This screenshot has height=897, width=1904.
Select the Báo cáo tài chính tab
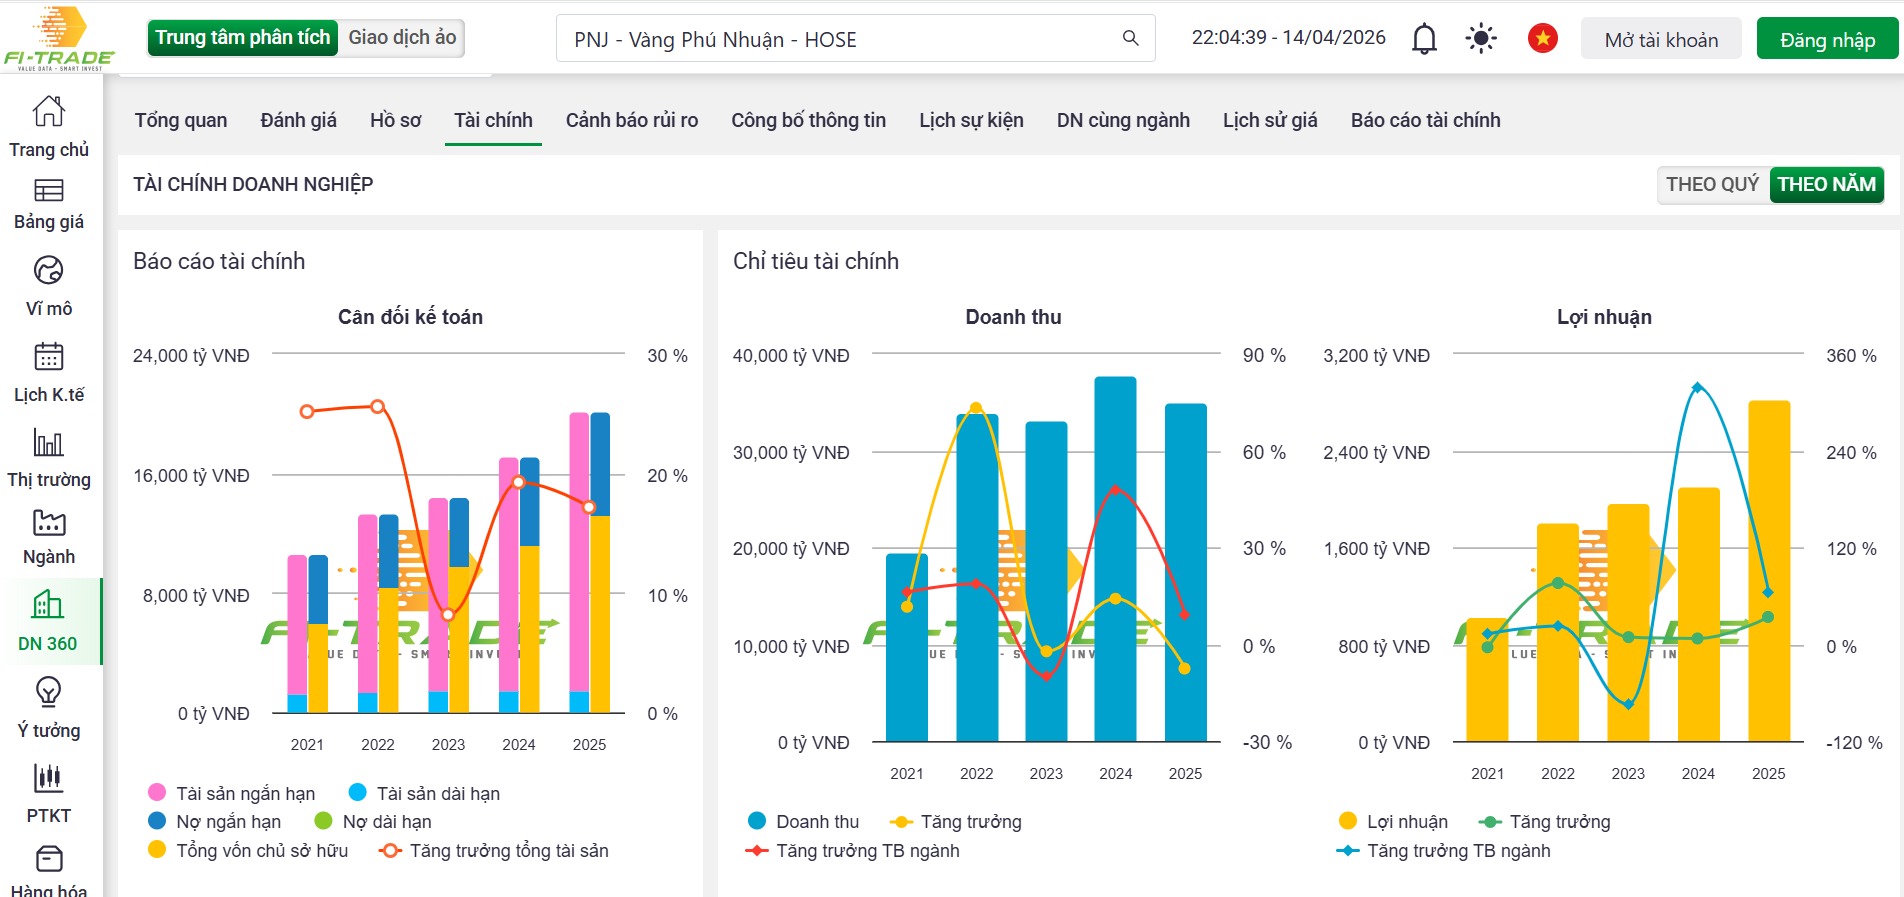1425,121
